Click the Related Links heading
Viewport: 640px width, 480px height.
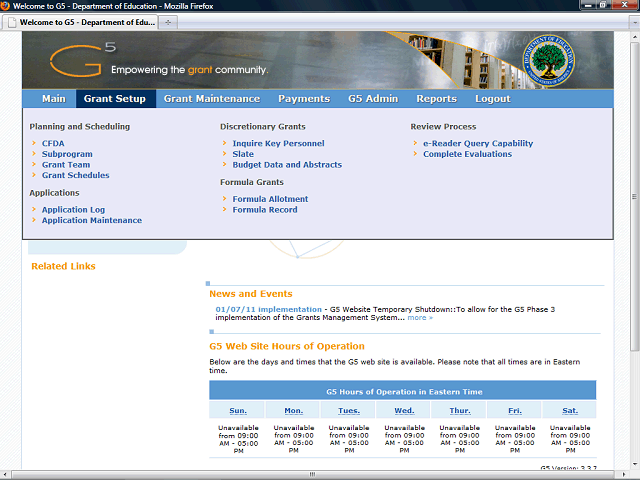[x=63, y=266]
